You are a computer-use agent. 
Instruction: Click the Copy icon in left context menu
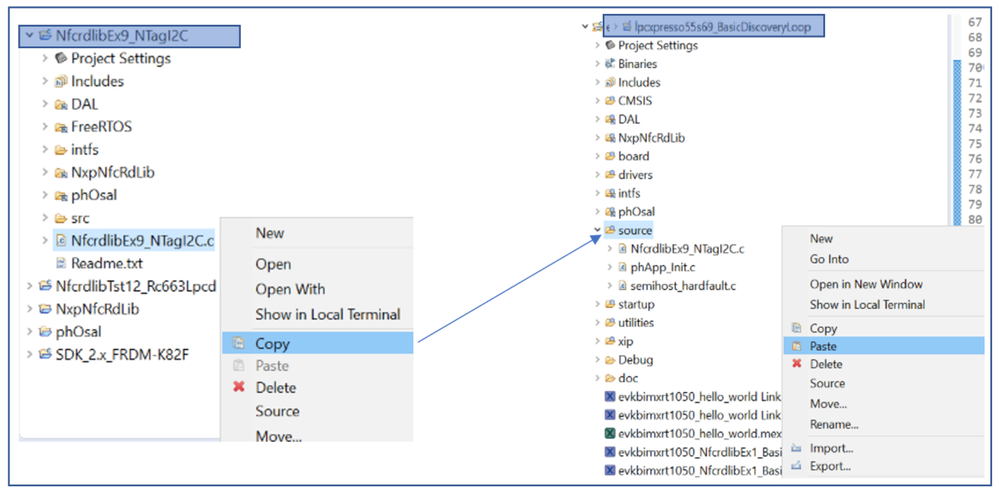[x=238, y=343]
